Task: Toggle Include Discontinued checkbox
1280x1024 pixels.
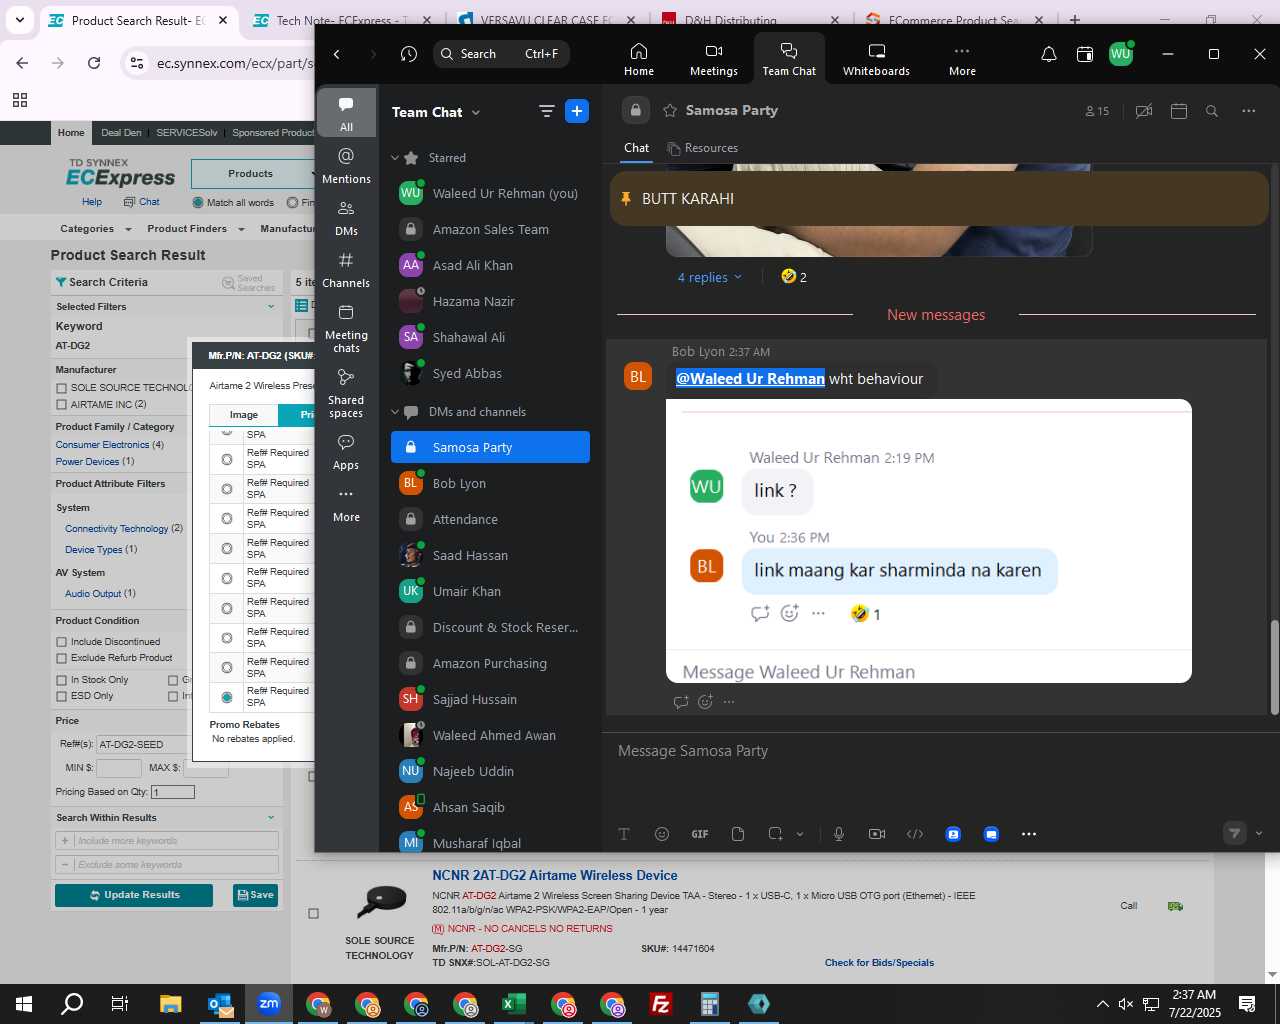Action: [x=62, y=642]
